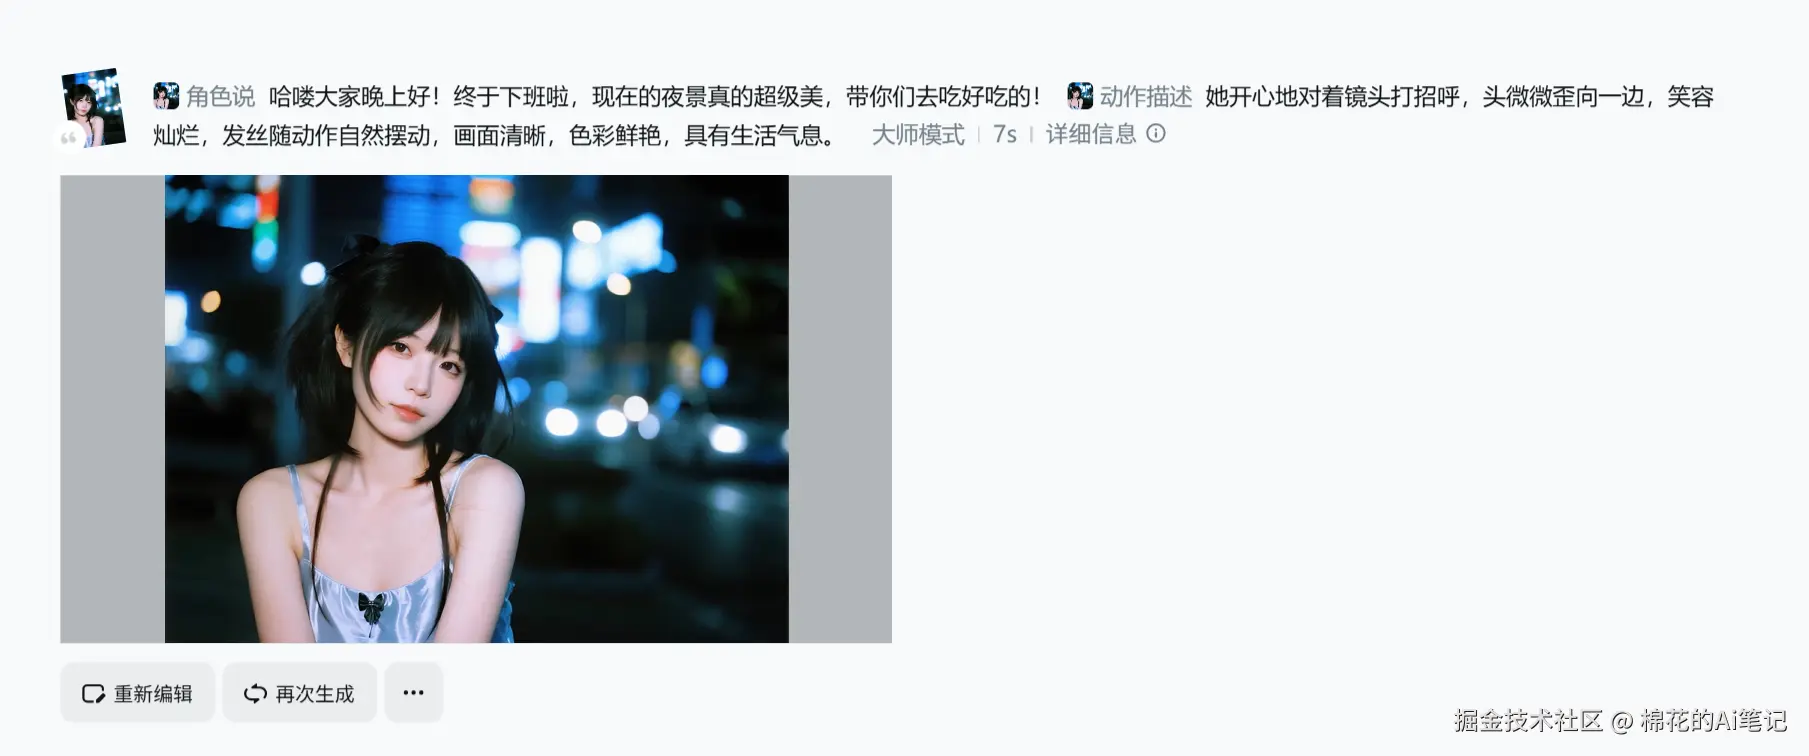Click the 角色说 label text

pyautogui.click(x=221, y=96)
